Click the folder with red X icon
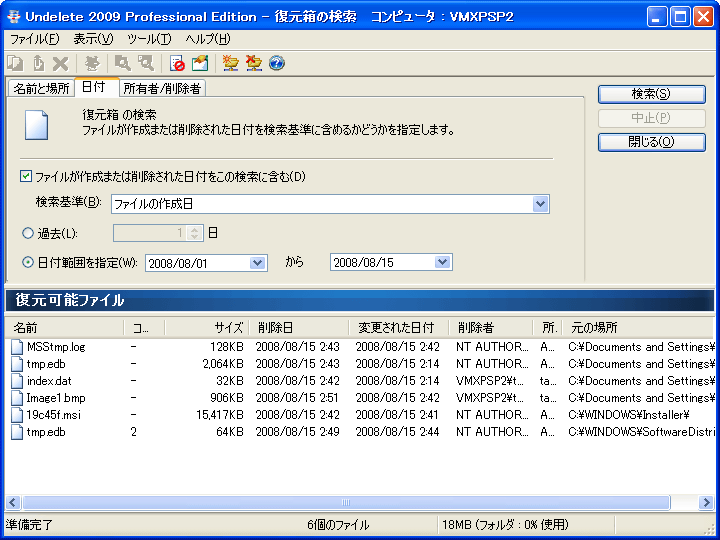 coord(253,63)
